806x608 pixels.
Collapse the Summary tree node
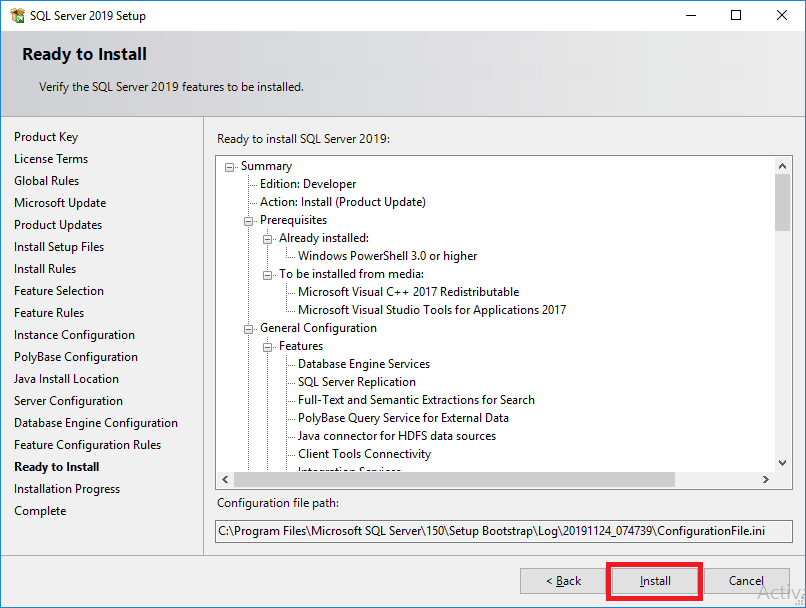(229, 167)
